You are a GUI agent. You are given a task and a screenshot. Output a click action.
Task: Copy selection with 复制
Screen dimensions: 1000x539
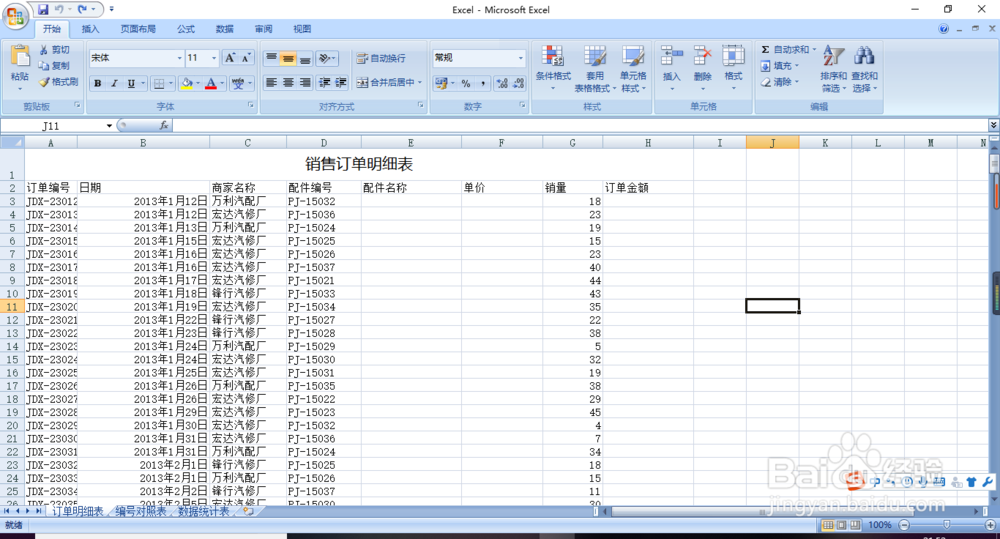click(55, 66)
